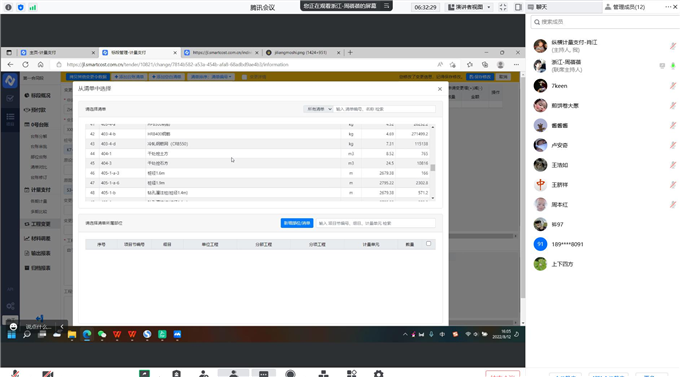The image size is (680, 377).
Task: Click the browser profile avatar icon
Action: point(500,65)
